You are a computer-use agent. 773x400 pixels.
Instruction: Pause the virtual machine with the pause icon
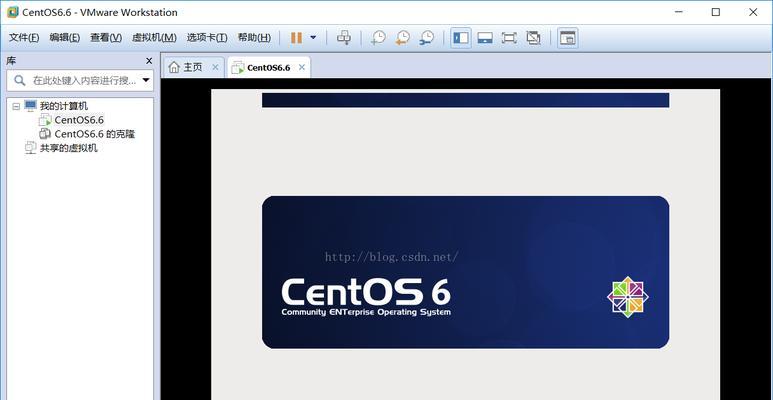tap(296, 38)
